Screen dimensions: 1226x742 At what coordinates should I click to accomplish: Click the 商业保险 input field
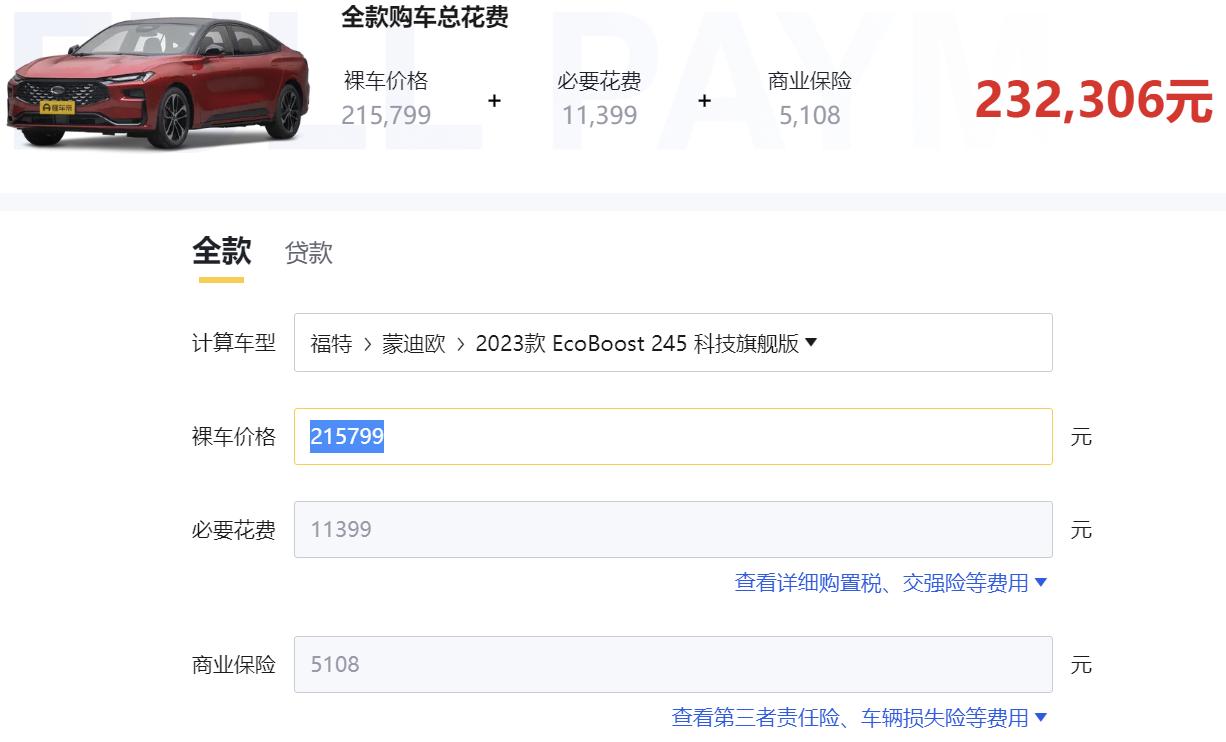pos(672,663)
